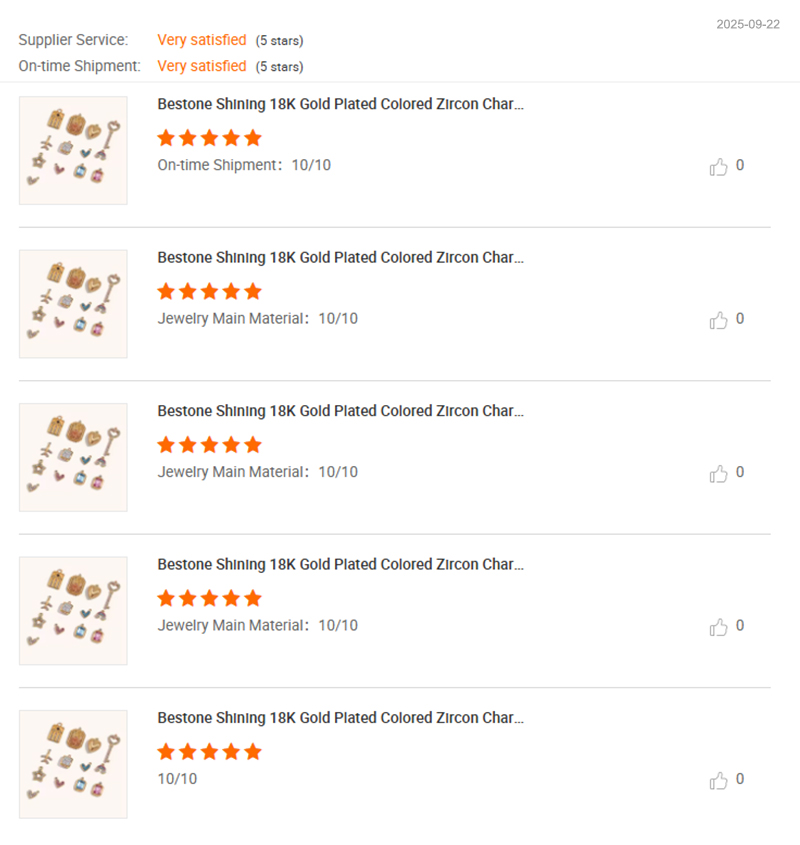Select the middle star in the last review's rating
800x845 pixels.
pyautogui.click(x=209, y=751)
